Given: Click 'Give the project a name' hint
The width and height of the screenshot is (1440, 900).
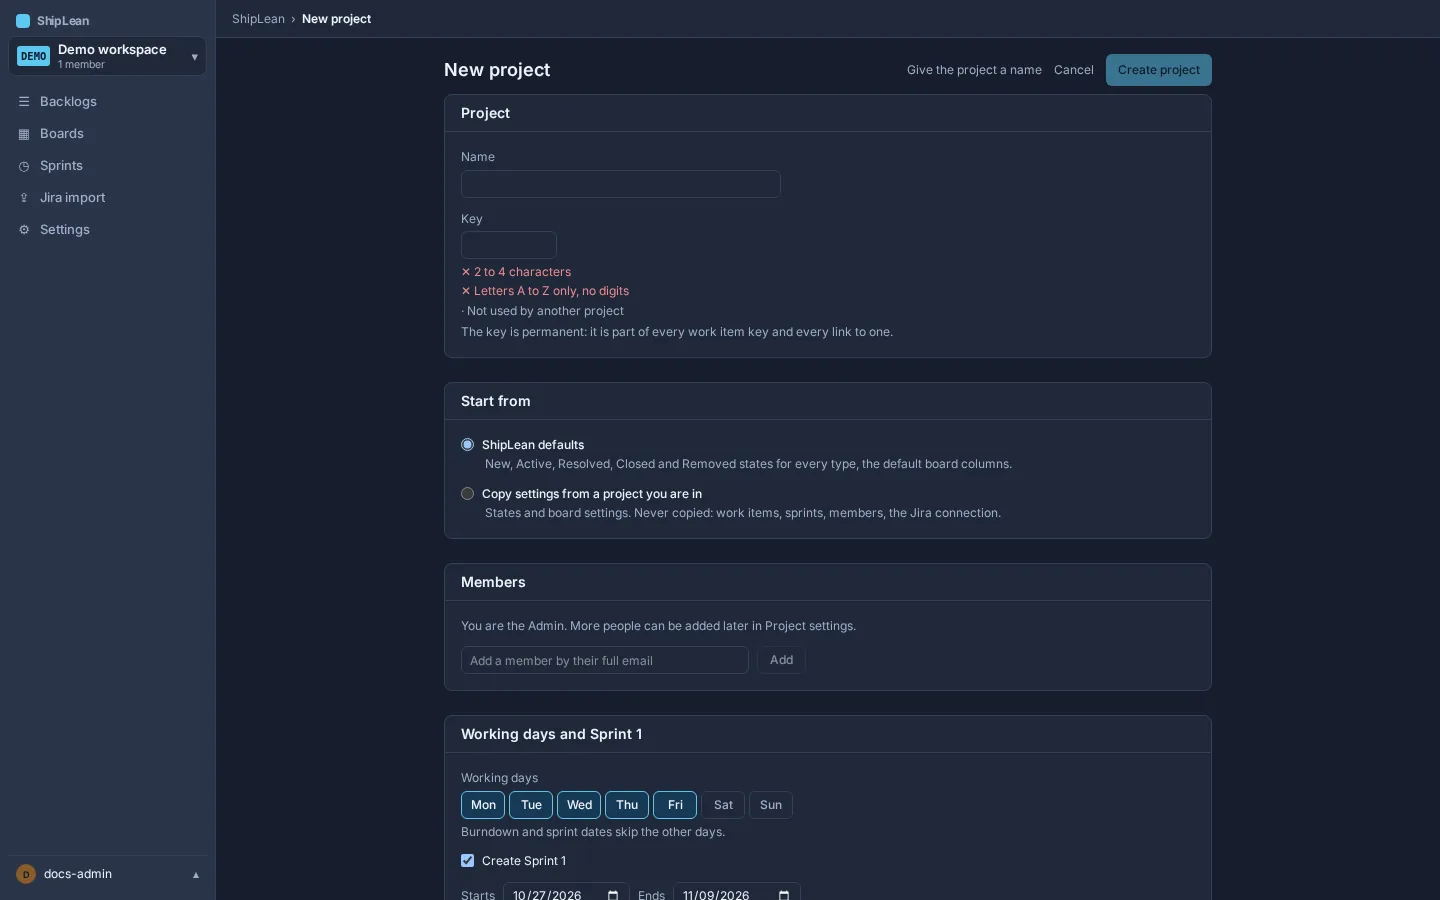Looking at the screenshot, I should pyautogui.click(x=974, y=70).
